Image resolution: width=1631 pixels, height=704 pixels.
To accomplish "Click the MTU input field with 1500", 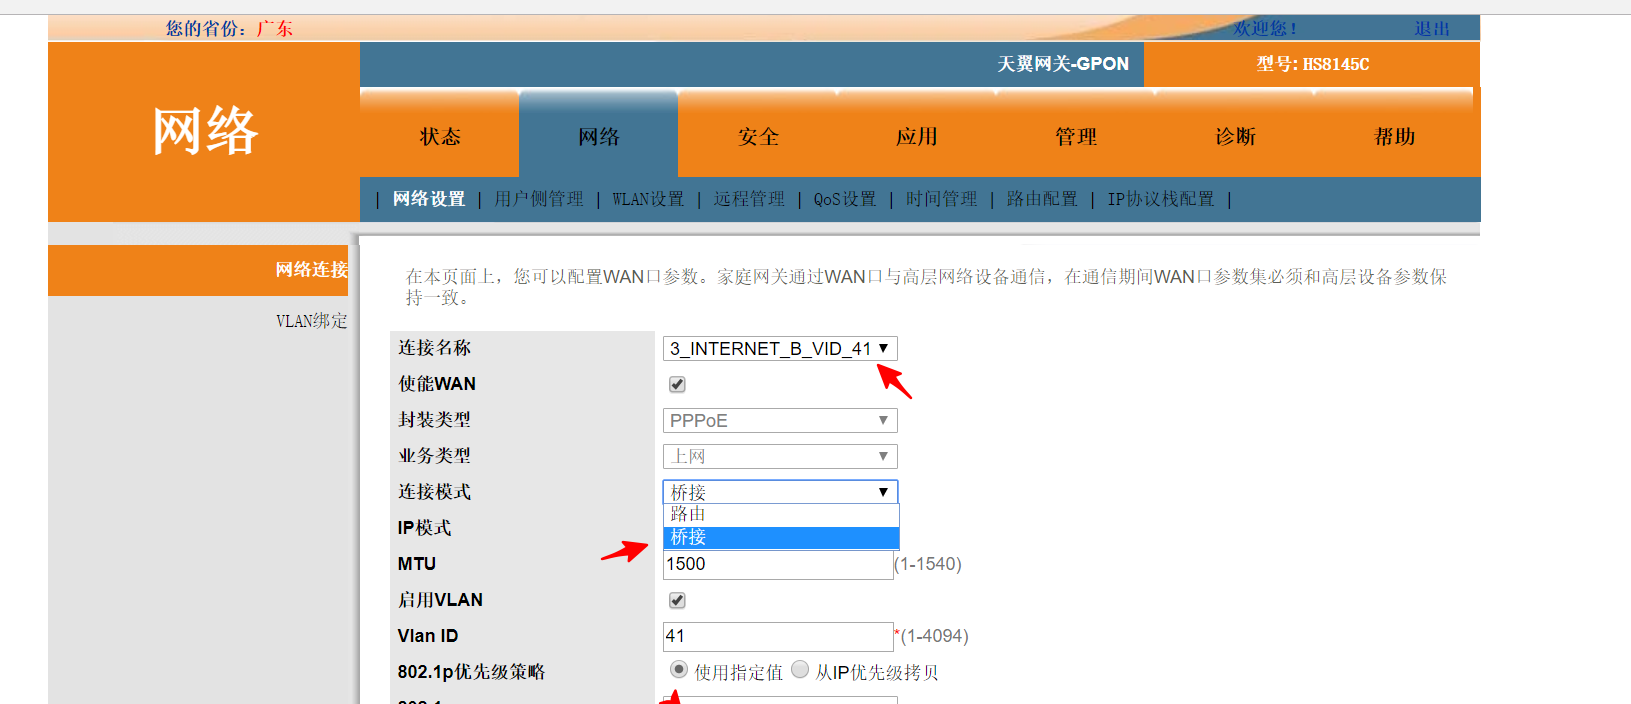I will [778, 564].
